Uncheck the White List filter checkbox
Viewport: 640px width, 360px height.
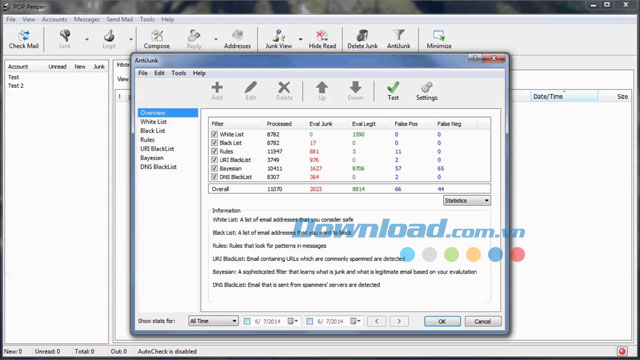tap(214, 134)
